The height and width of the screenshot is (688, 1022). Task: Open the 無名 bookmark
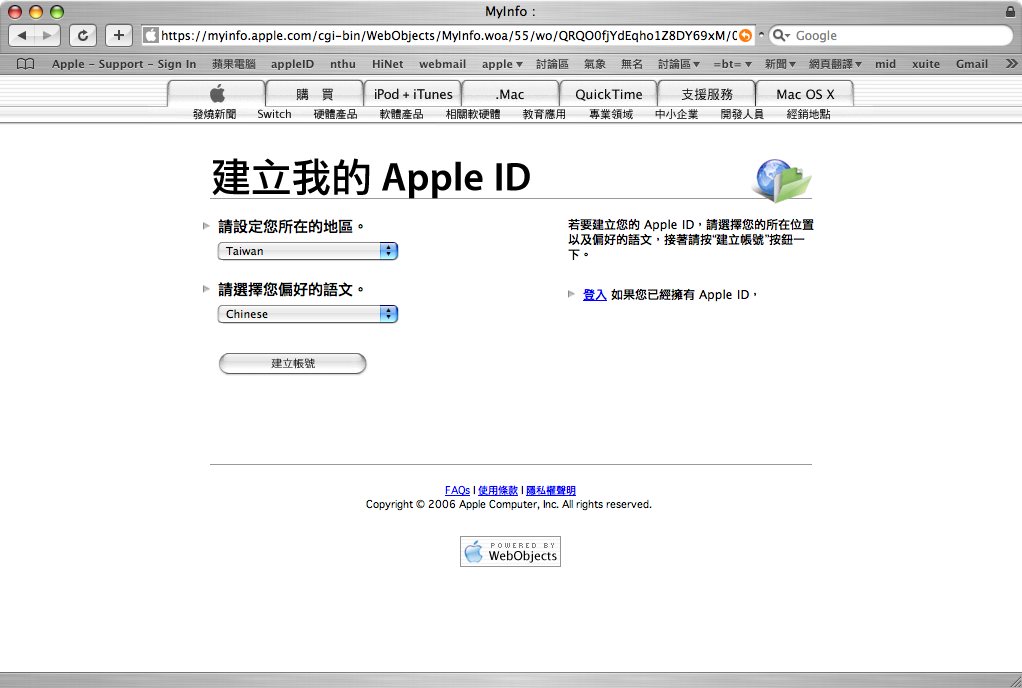point(632,64)
